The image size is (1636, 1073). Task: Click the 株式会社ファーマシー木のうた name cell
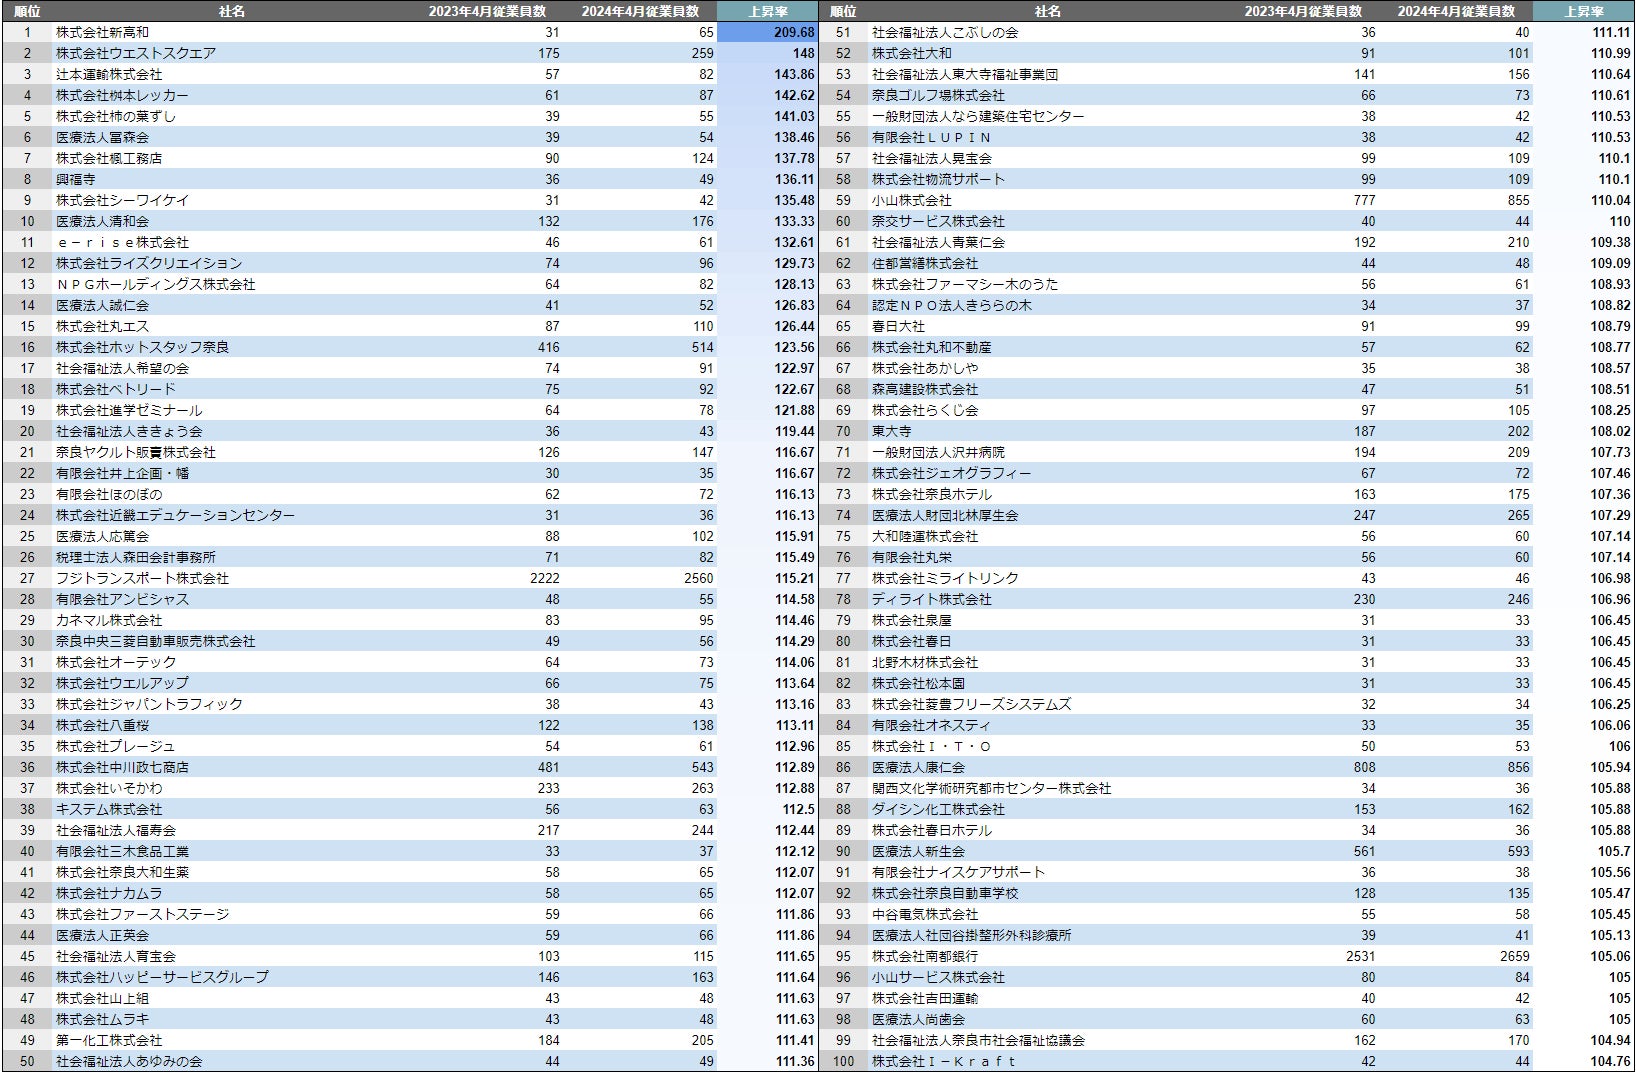coord(965,284)
